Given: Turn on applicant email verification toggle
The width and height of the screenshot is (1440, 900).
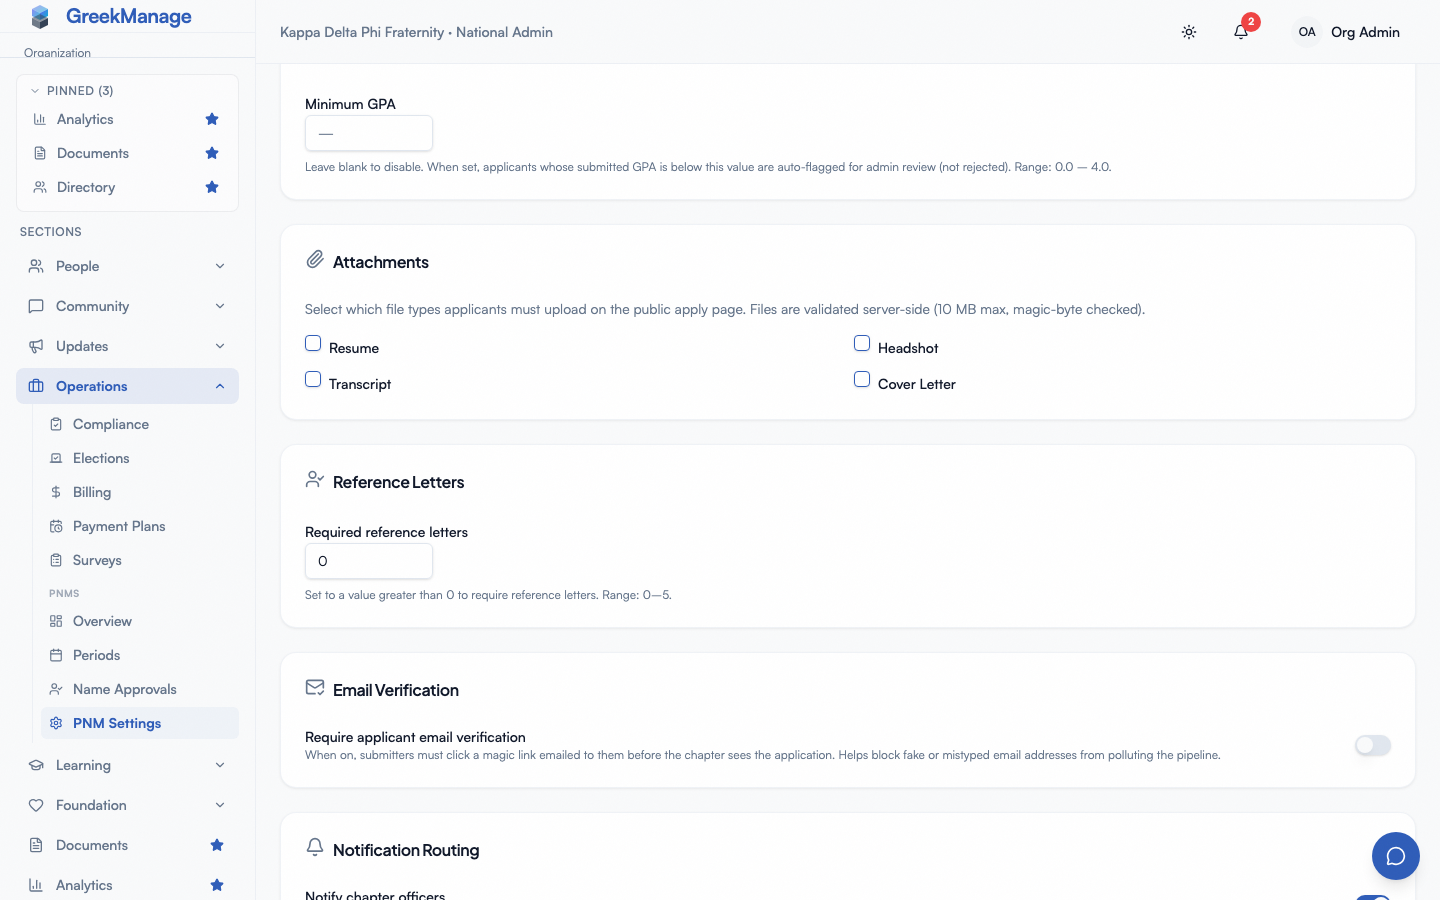Looking at the screenshot, I should [x=1373, y=745].
